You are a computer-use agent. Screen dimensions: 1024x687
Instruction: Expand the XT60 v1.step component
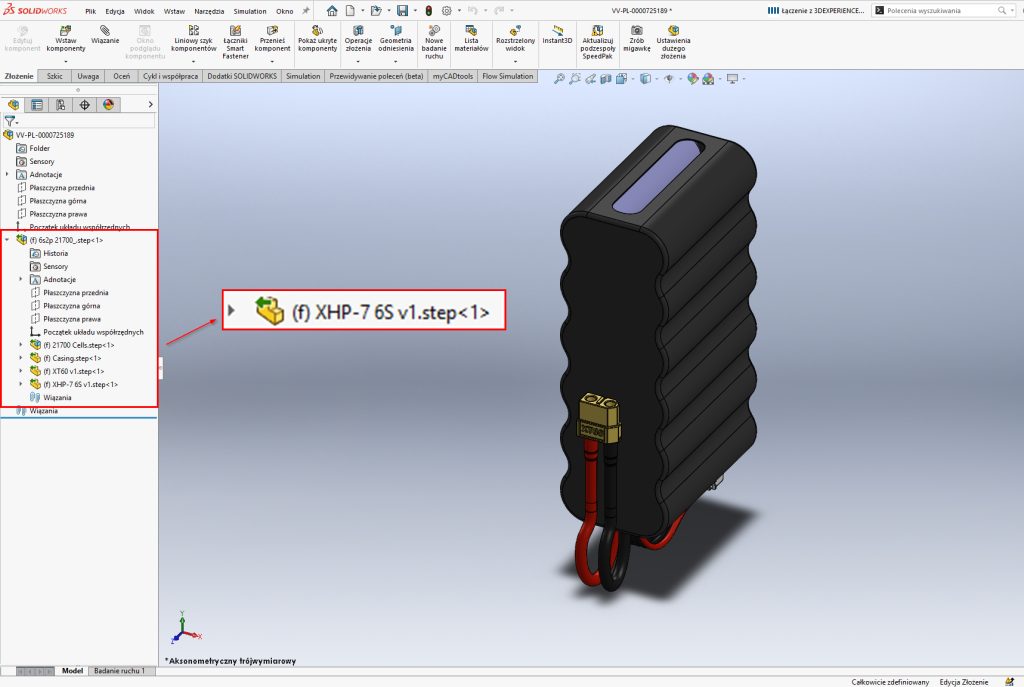click(22, 371)
